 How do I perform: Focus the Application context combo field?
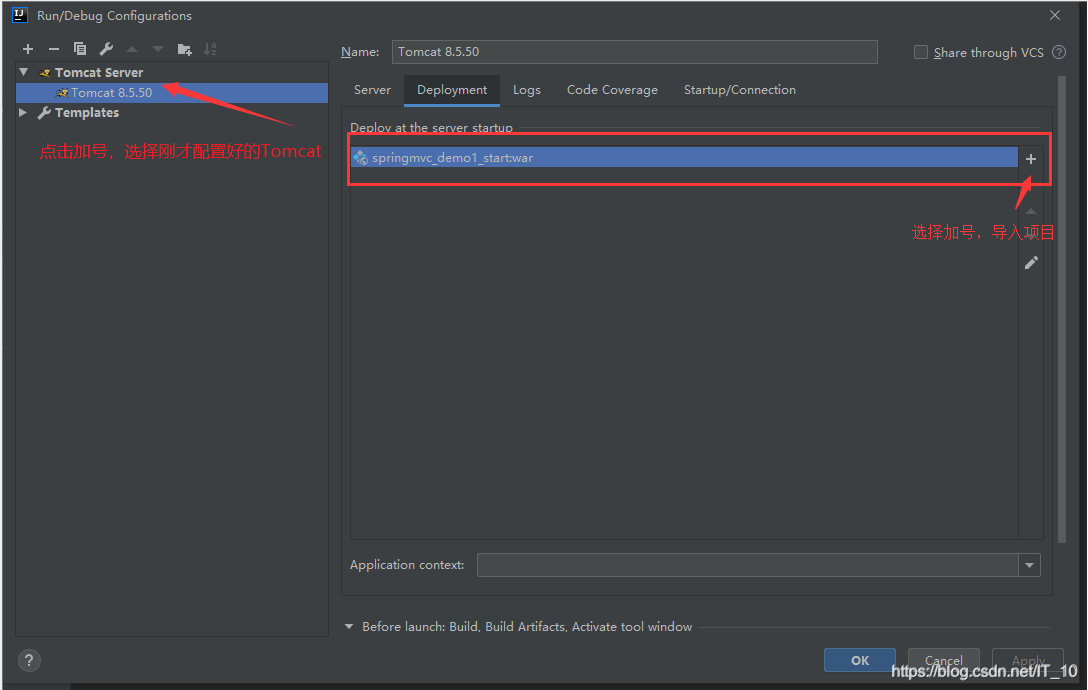(748, 565)
